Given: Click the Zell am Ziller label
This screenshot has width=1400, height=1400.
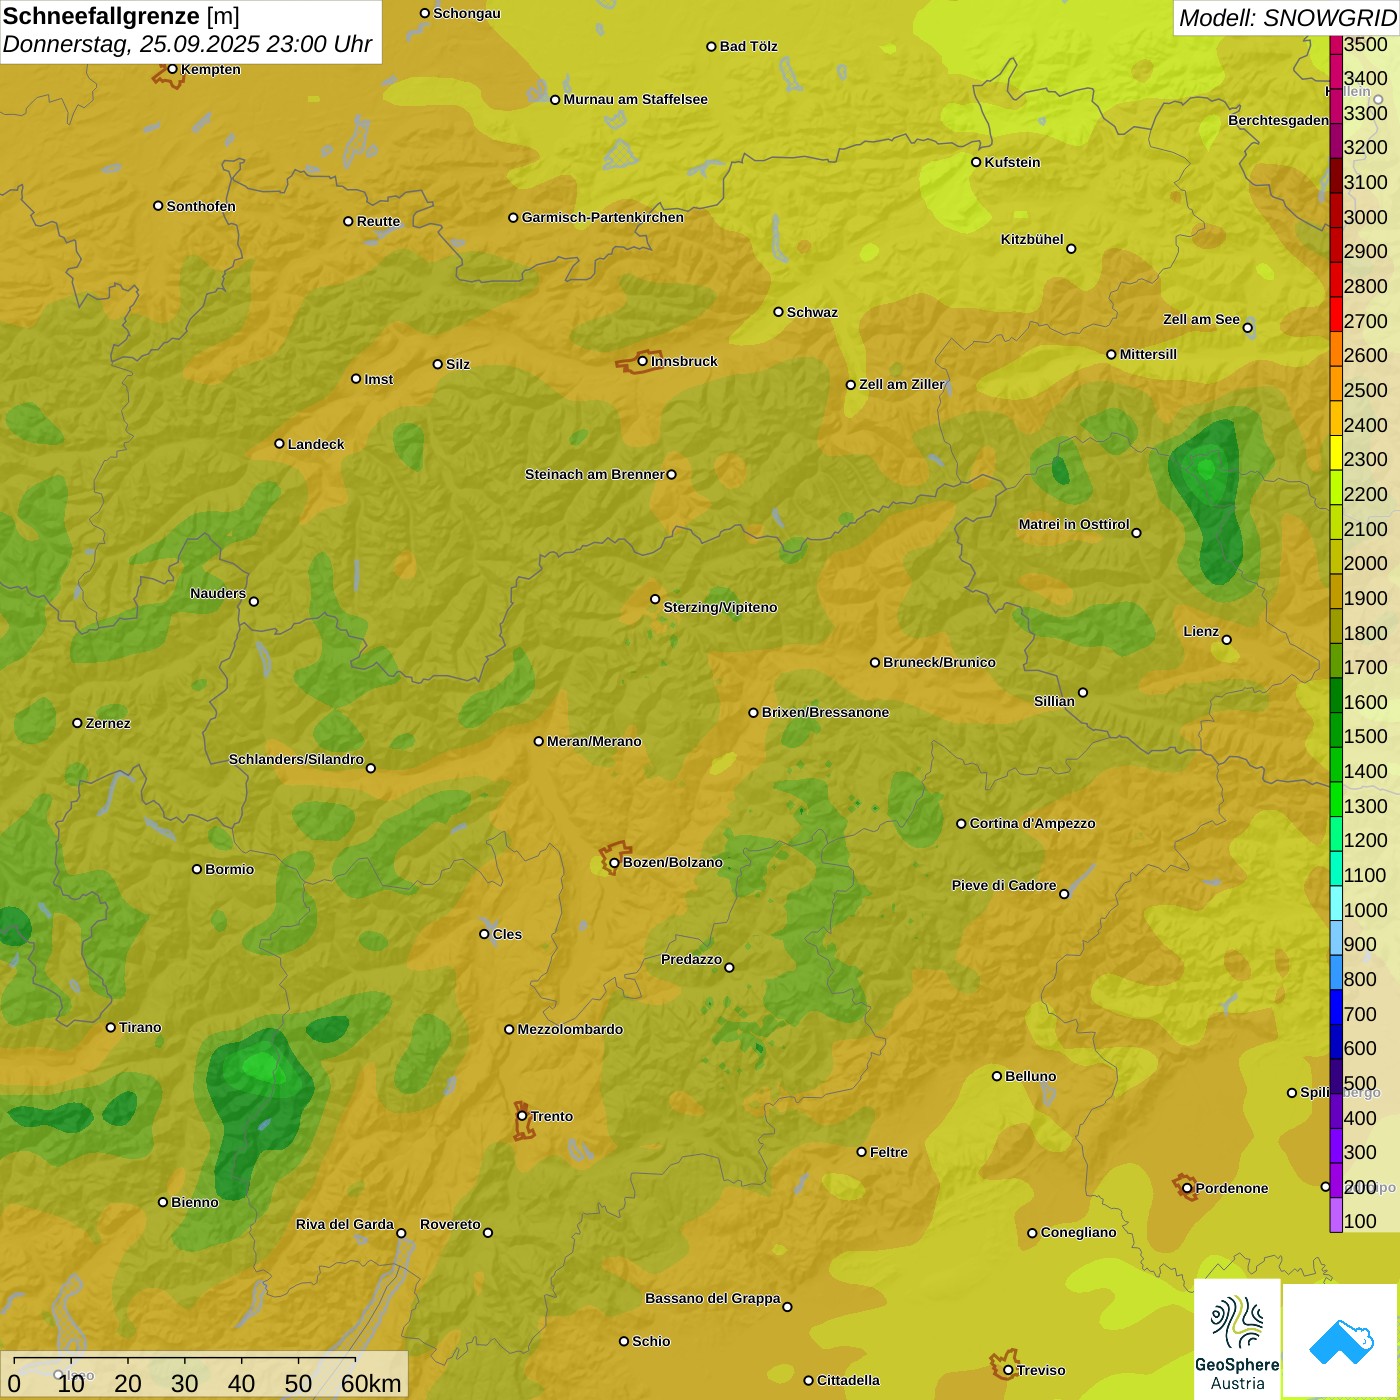Looking at the screenshot, I should pyautogui.click(x=901, y=384).
